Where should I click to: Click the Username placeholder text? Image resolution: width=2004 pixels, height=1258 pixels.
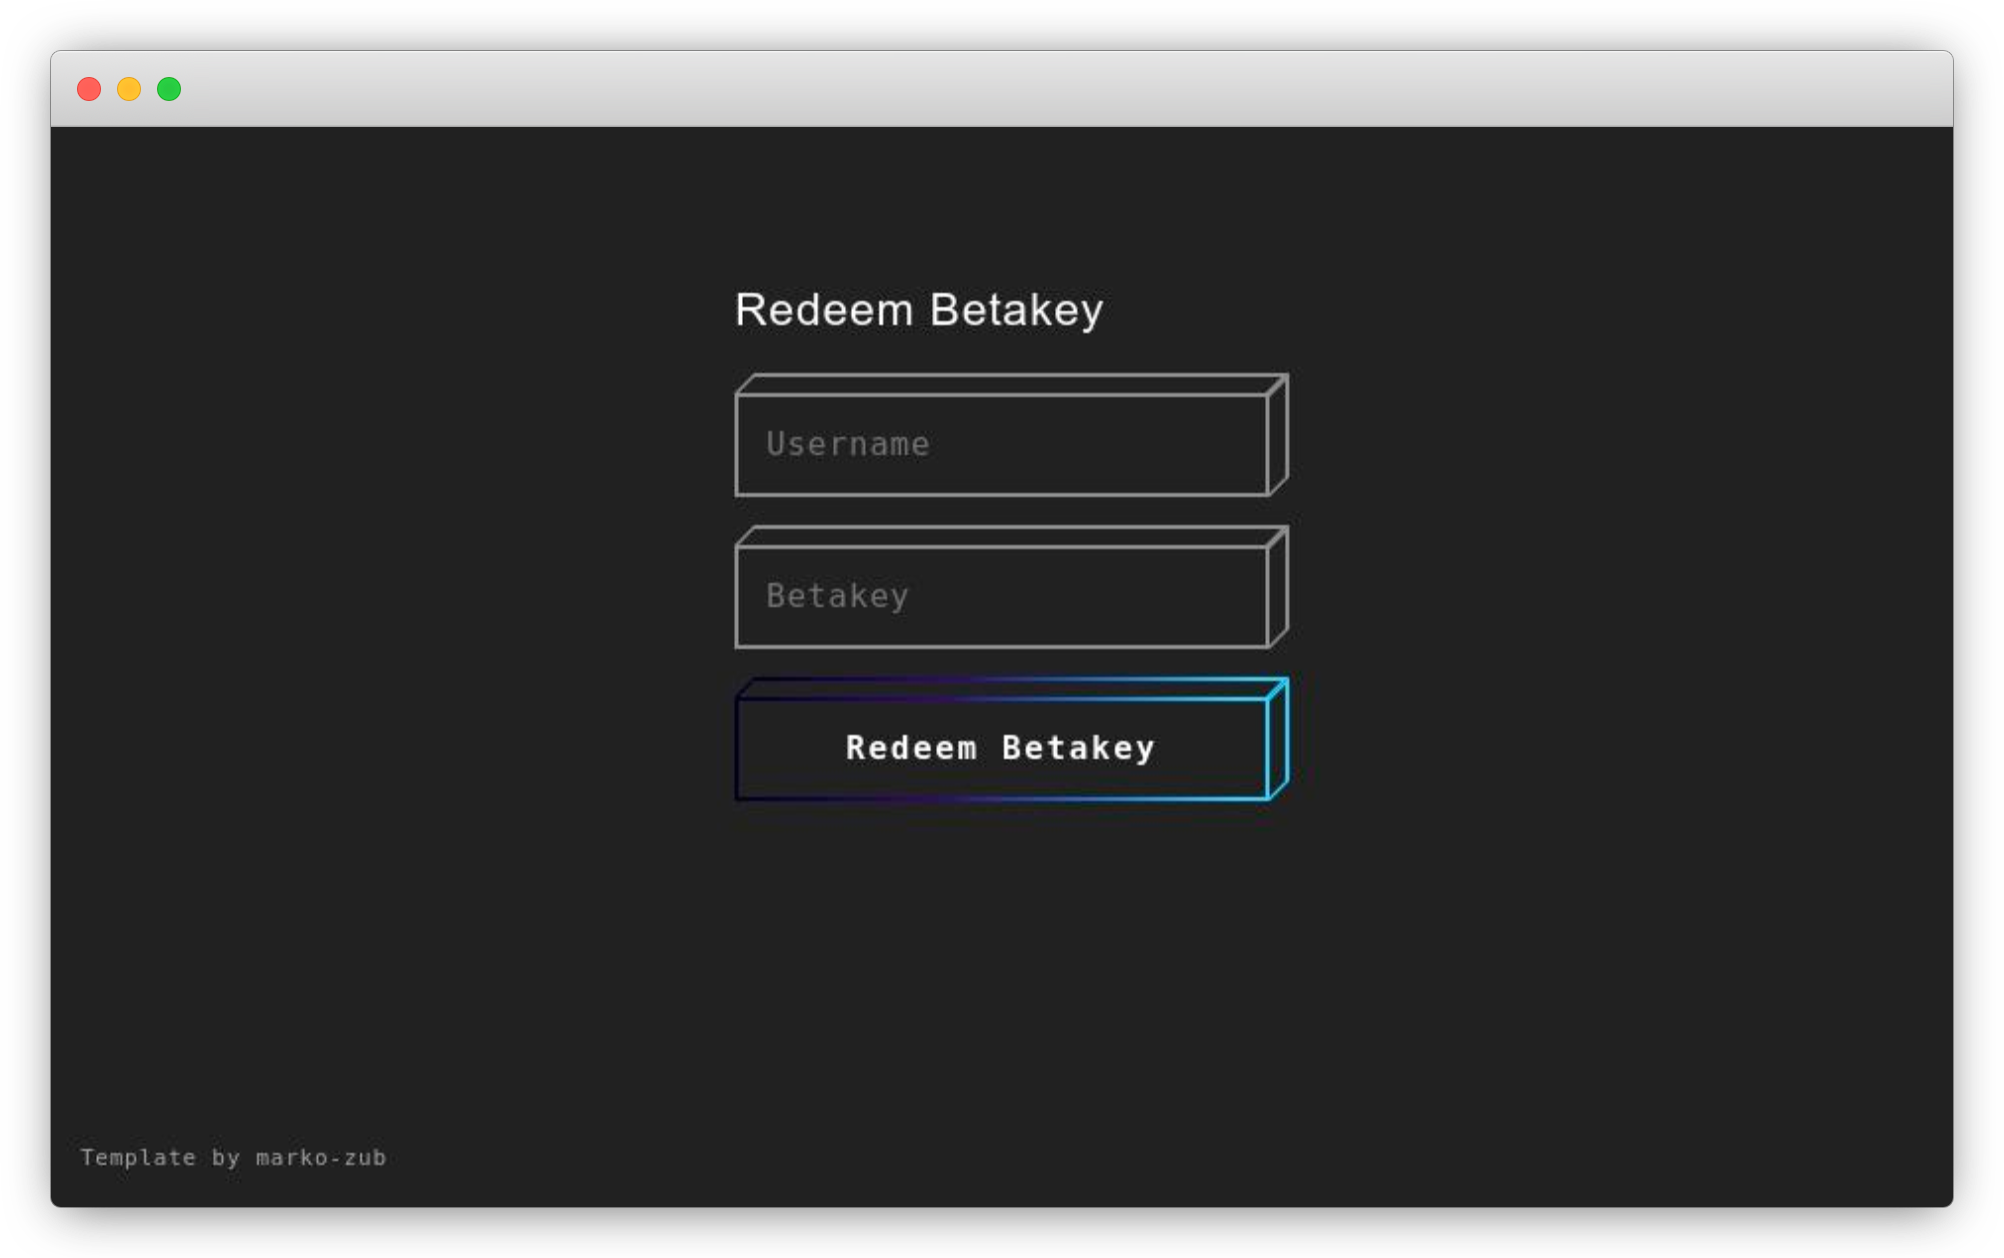[848, 444]
